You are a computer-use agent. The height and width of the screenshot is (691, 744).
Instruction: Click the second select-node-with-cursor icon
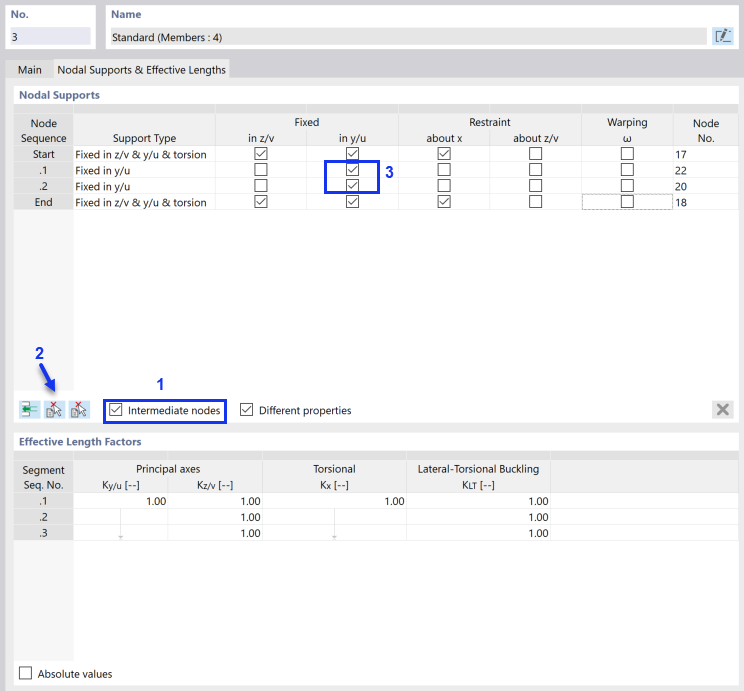[79, 410]
